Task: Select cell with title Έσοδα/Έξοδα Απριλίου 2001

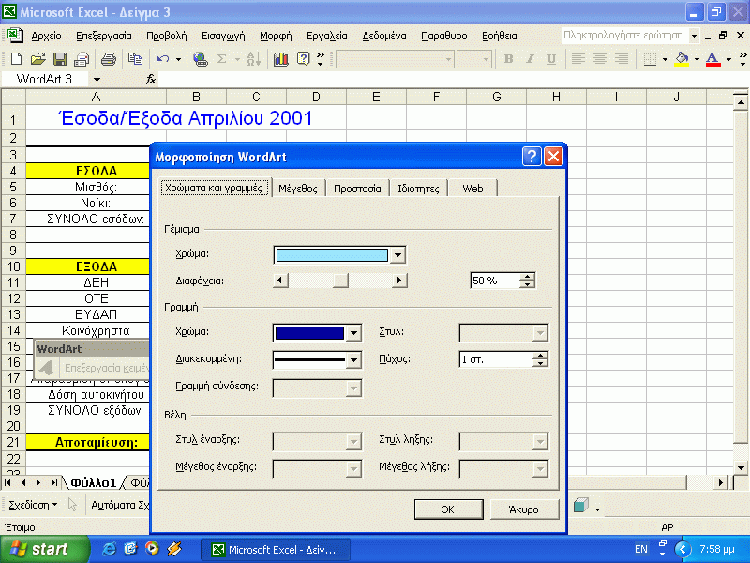Action: click(186, 119)
